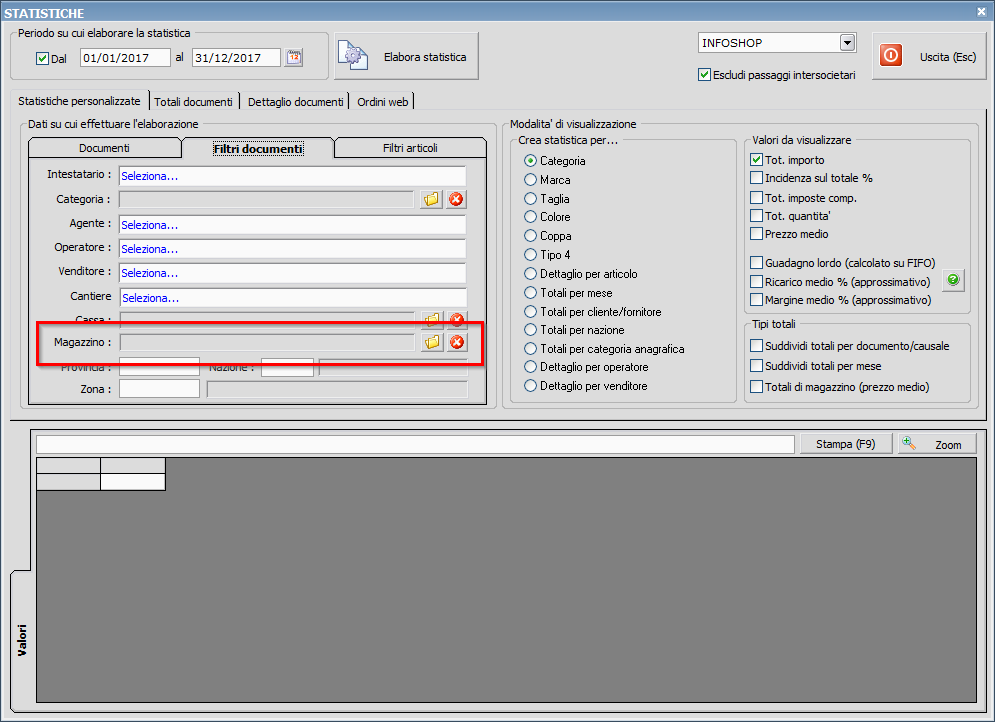This screenshot has width=995, height=722.
Task: Enable Incidenza sul totale % checkbox
Action: click(756, 178)
